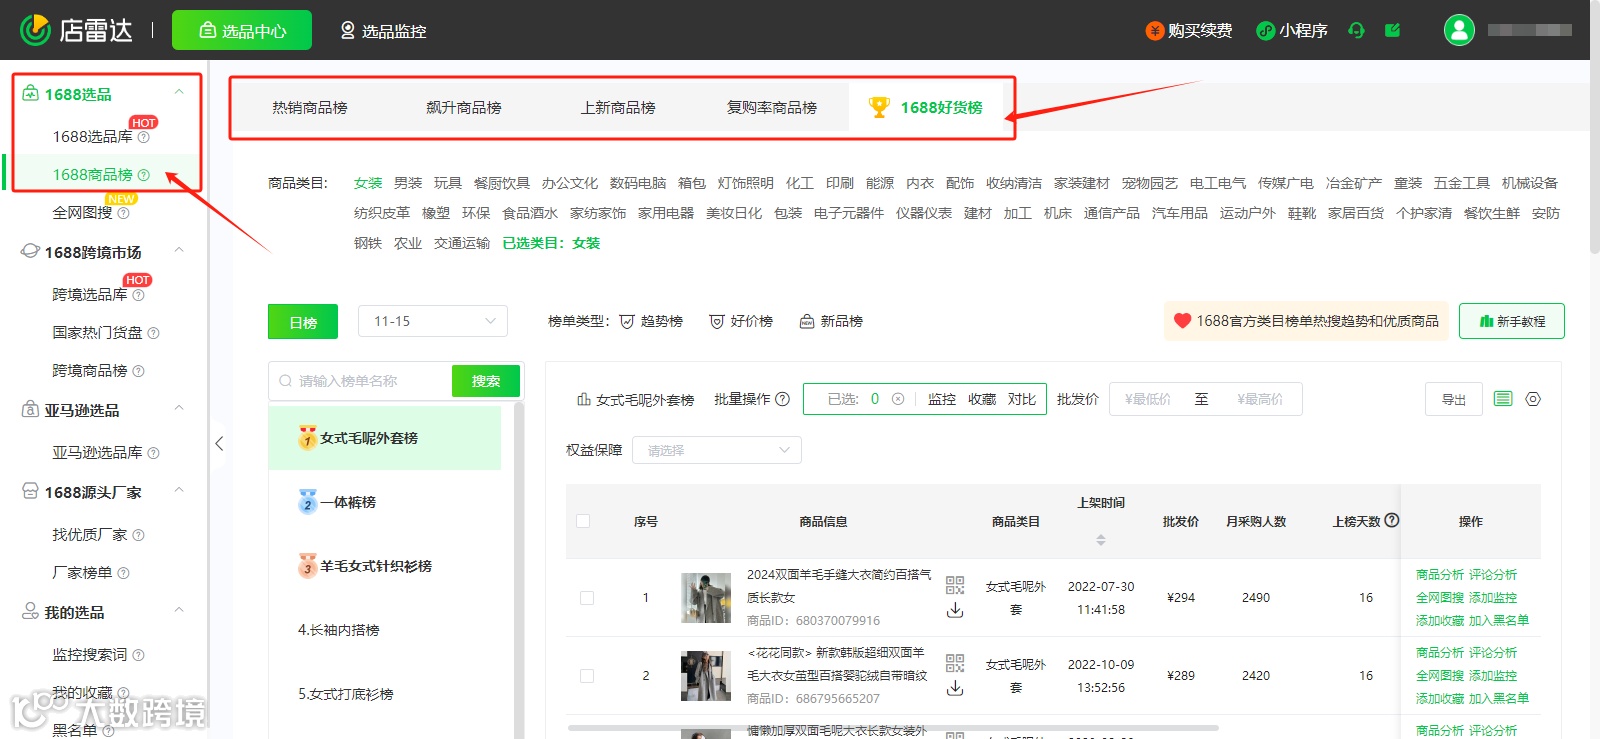Screen dimensions: 1600x739
Task: Focus the 请输入榜单名称 search field
Action: click(x=360, y=381)
